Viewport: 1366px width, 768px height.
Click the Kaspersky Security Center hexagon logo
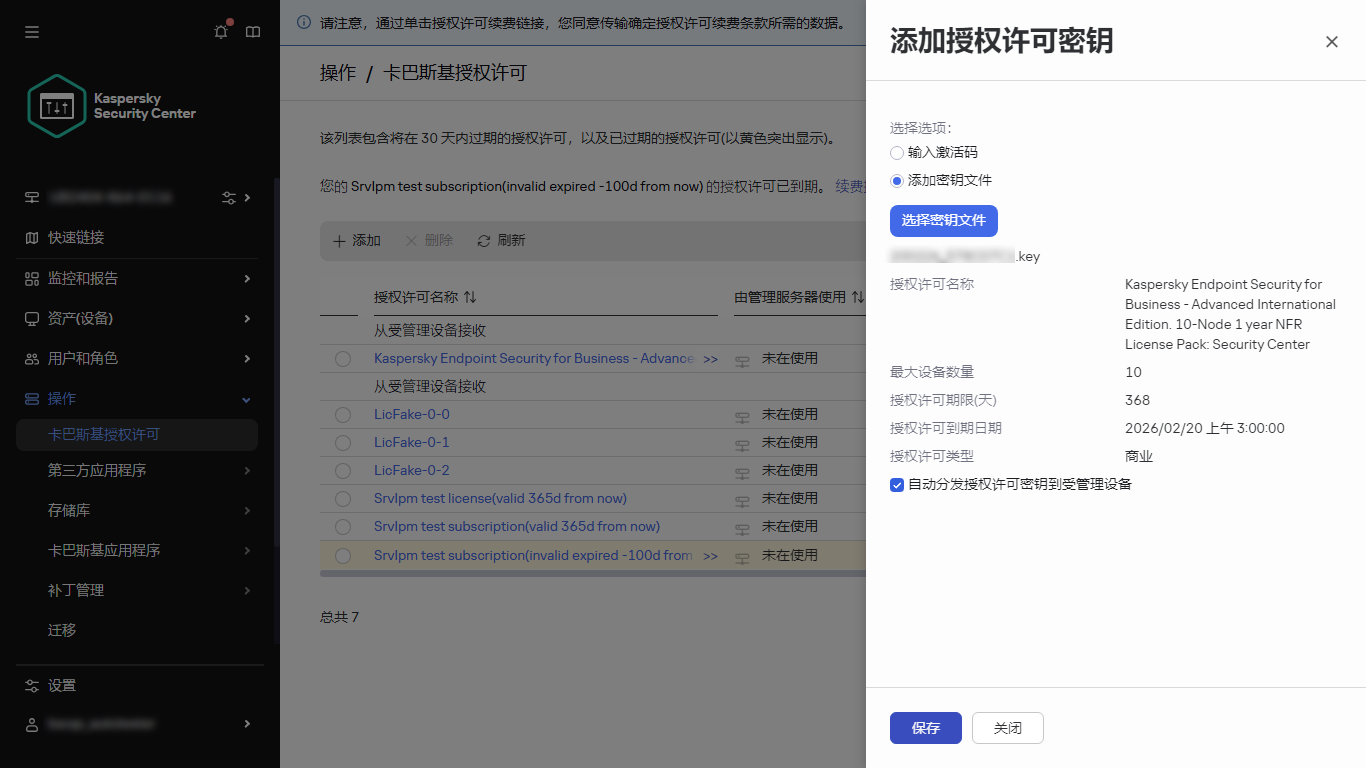56,105
